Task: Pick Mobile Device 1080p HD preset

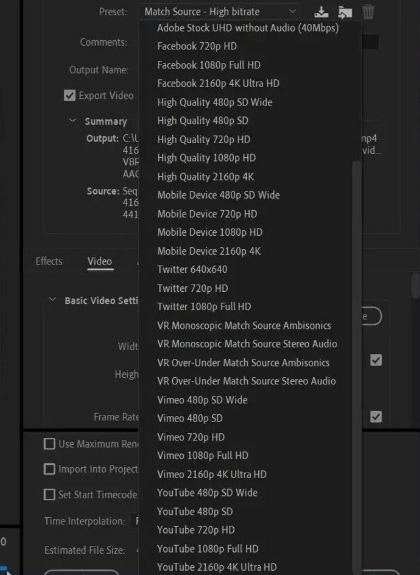Action: (210, 232)
